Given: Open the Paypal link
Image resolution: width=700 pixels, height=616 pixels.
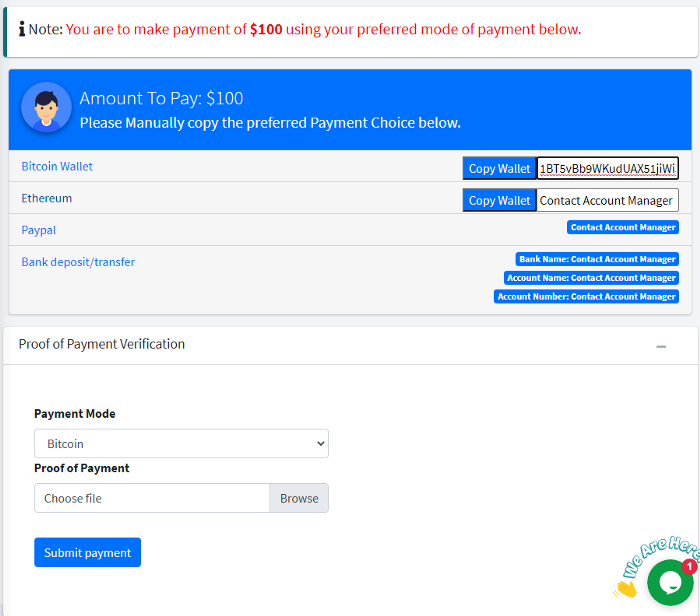Looking at the screenshot, I should (x=39, y=230).
